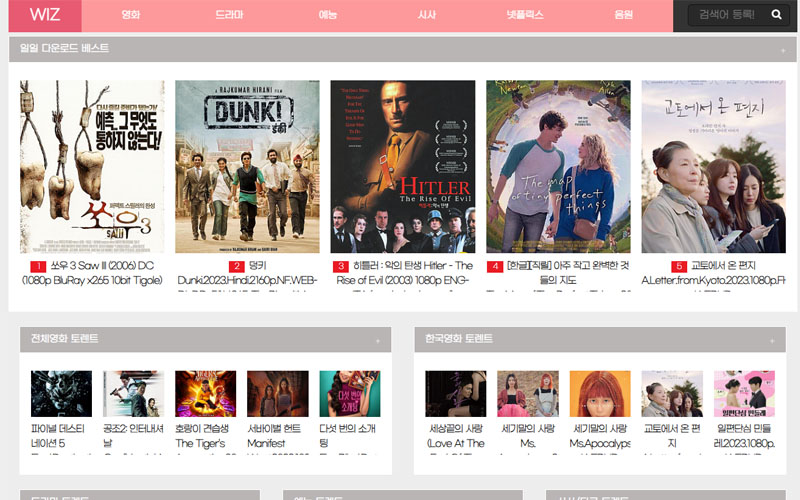
Task: Click the 전체영화 토렌트 header
Action: [x=206, y=339]
